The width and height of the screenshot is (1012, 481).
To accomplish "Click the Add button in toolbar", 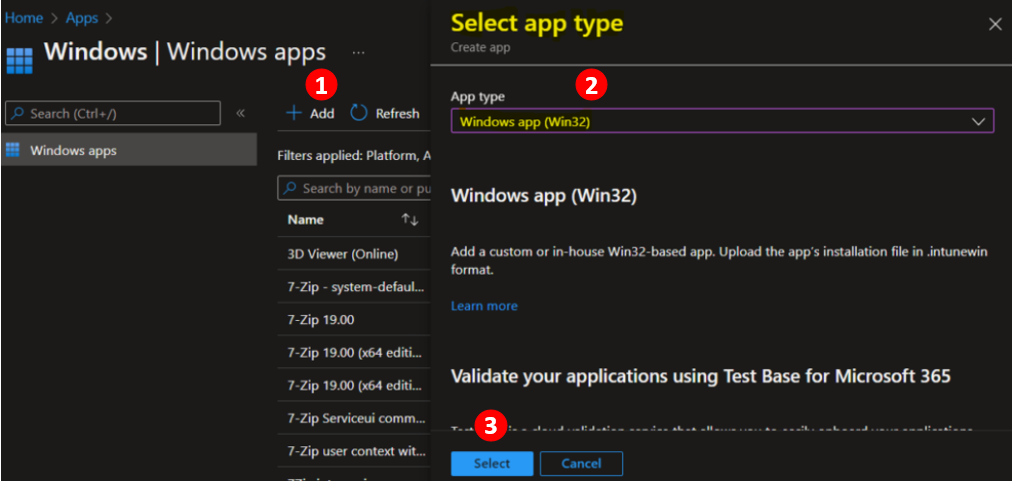I will click(310, 114).
